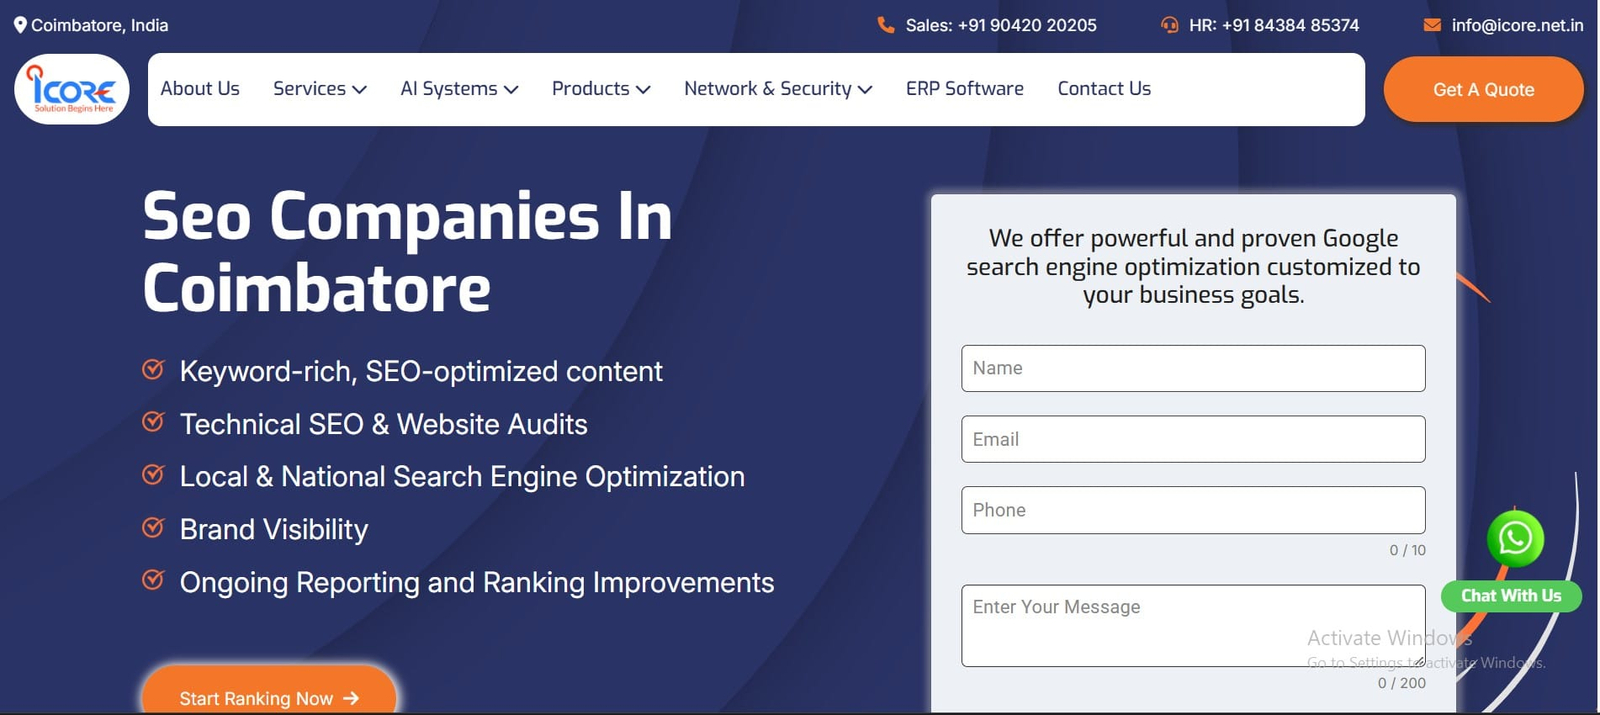Click the Brand Visibility text
The width and height of the screenshot is (1600, 715).
click(274, 530)
